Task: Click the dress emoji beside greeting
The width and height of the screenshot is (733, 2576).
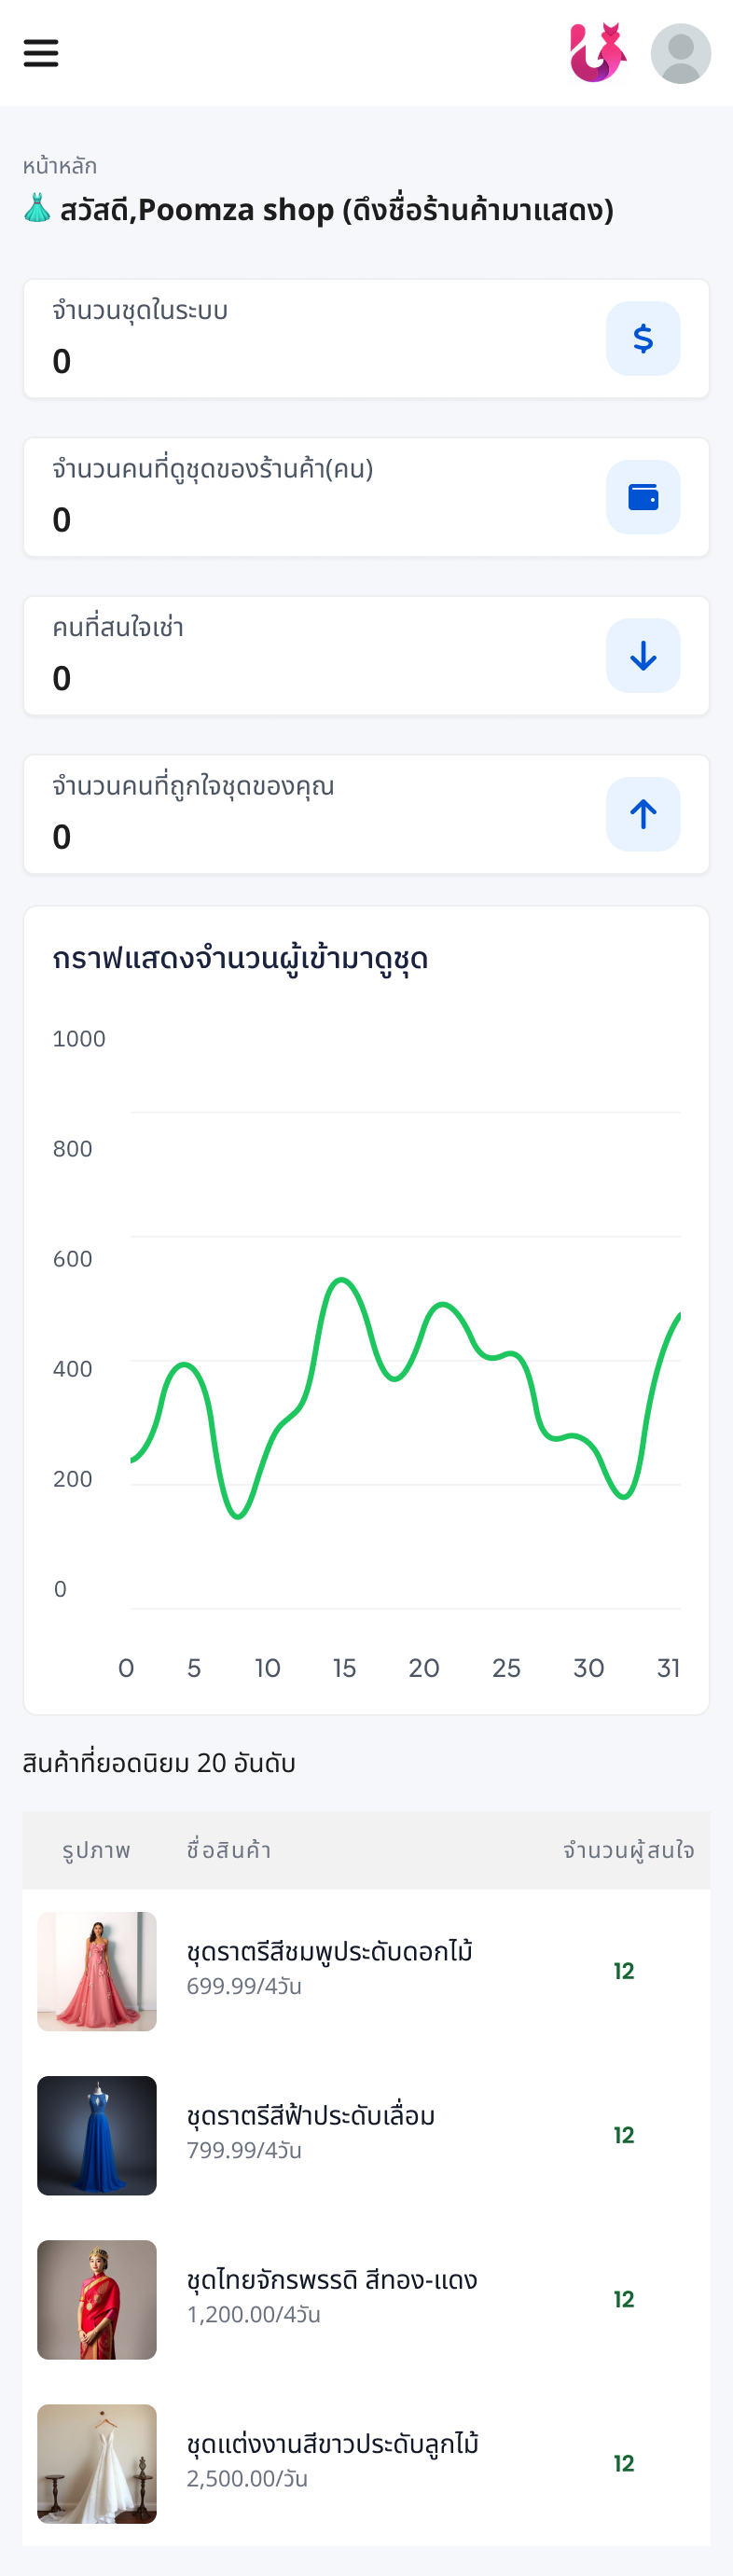Action: pyautogui.click(x=37, y=208)
